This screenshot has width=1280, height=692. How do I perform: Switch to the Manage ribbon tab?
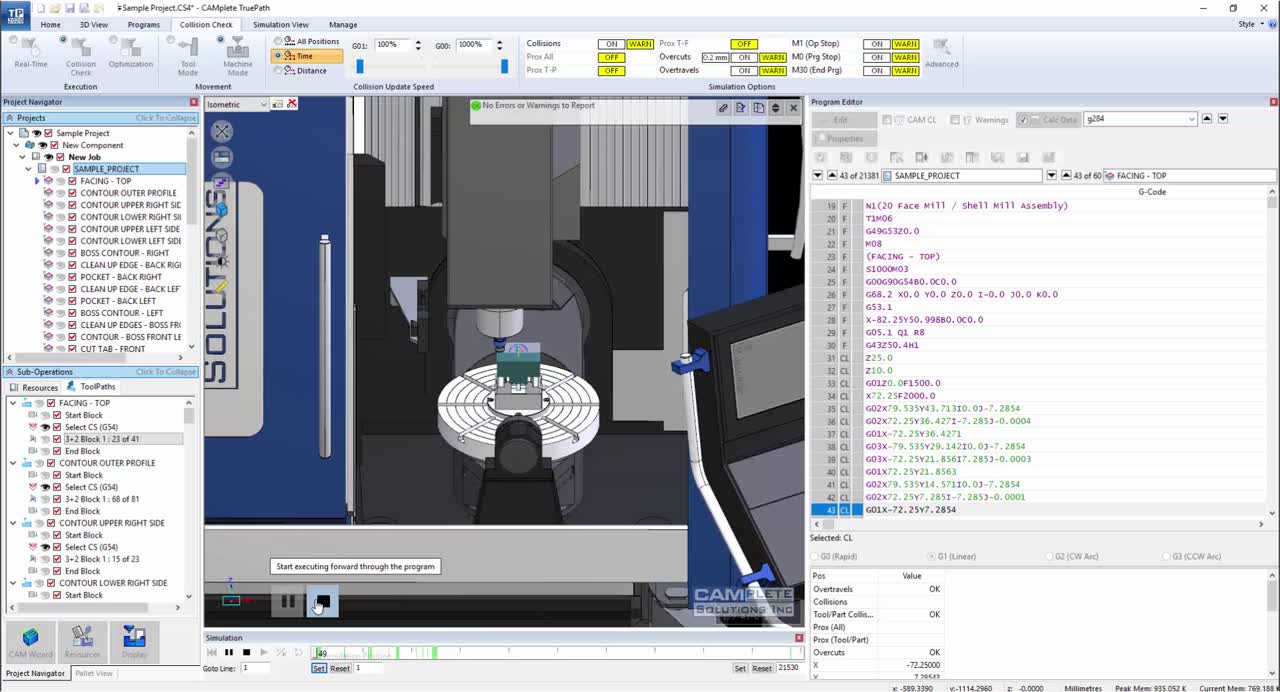click(343, 24)
